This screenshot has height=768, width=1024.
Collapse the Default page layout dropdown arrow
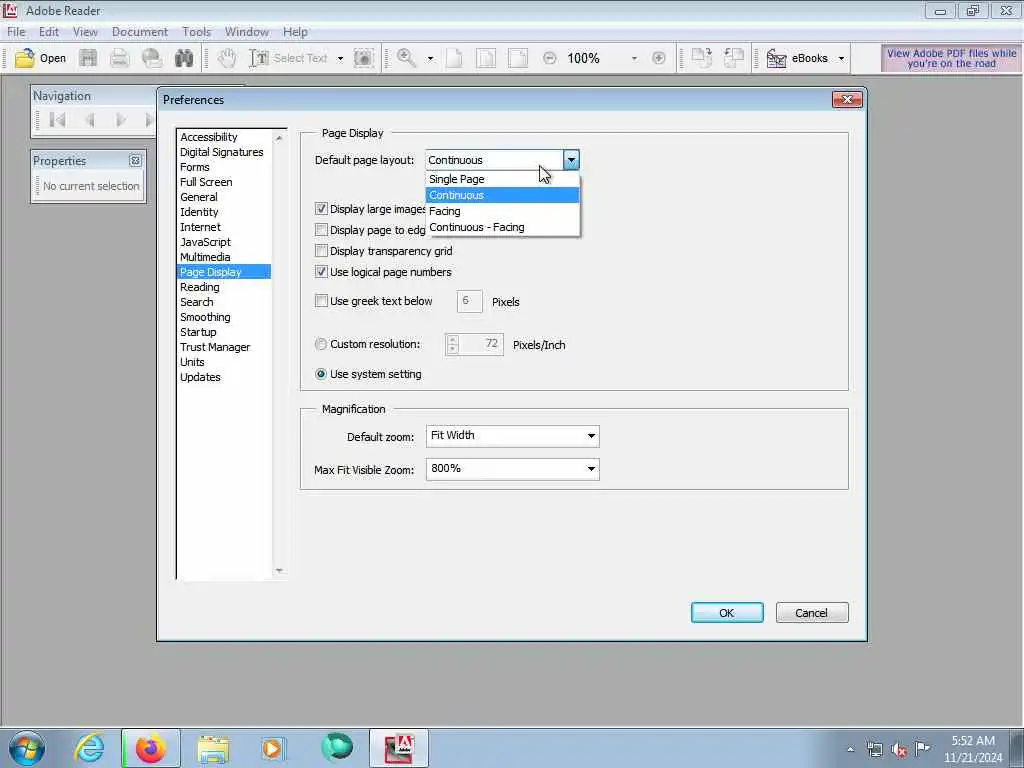[x=571, y=160]
